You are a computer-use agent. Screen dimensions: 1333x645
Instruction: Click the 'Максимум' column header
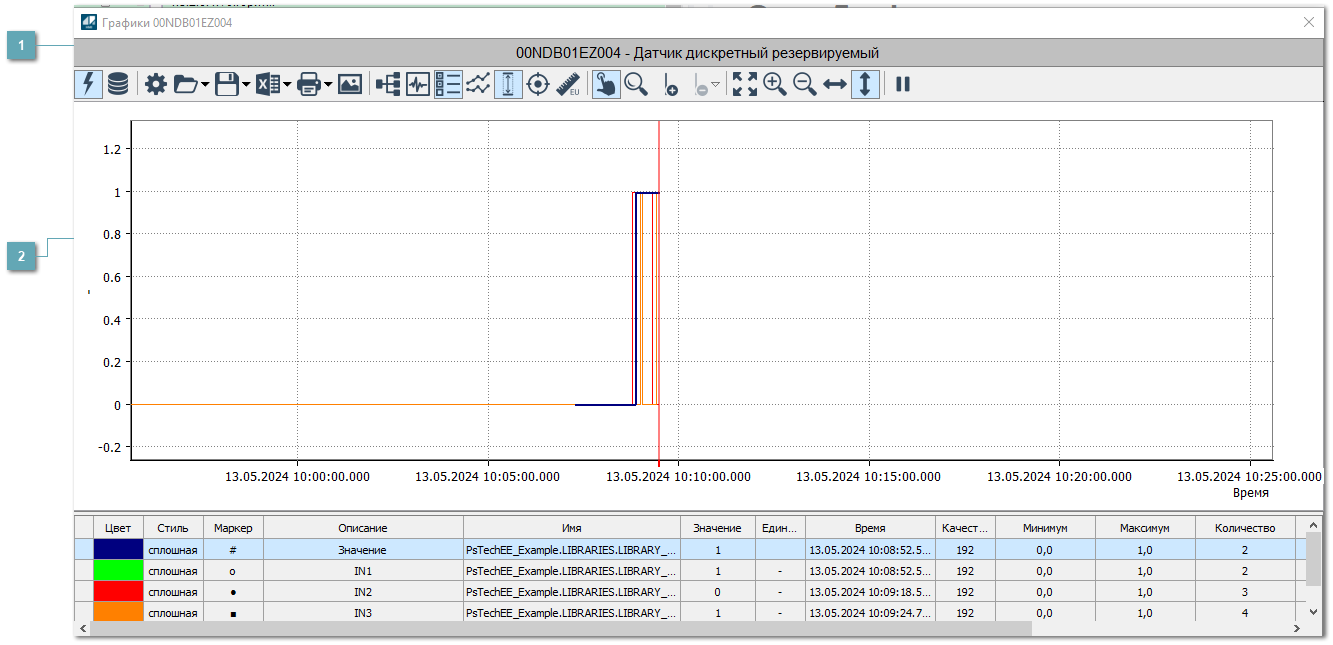click(1144, 528)
